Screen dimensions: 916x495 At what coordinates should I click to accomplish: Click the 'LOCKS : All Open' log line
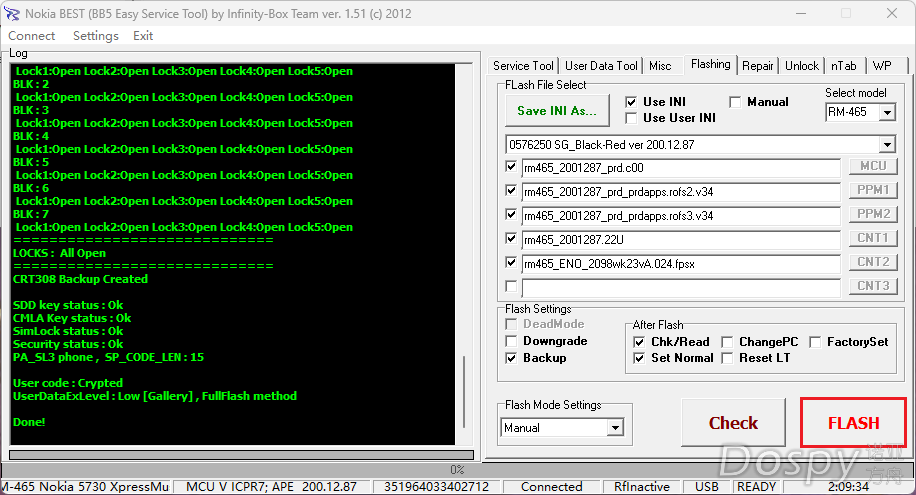(x=60, y=253)
